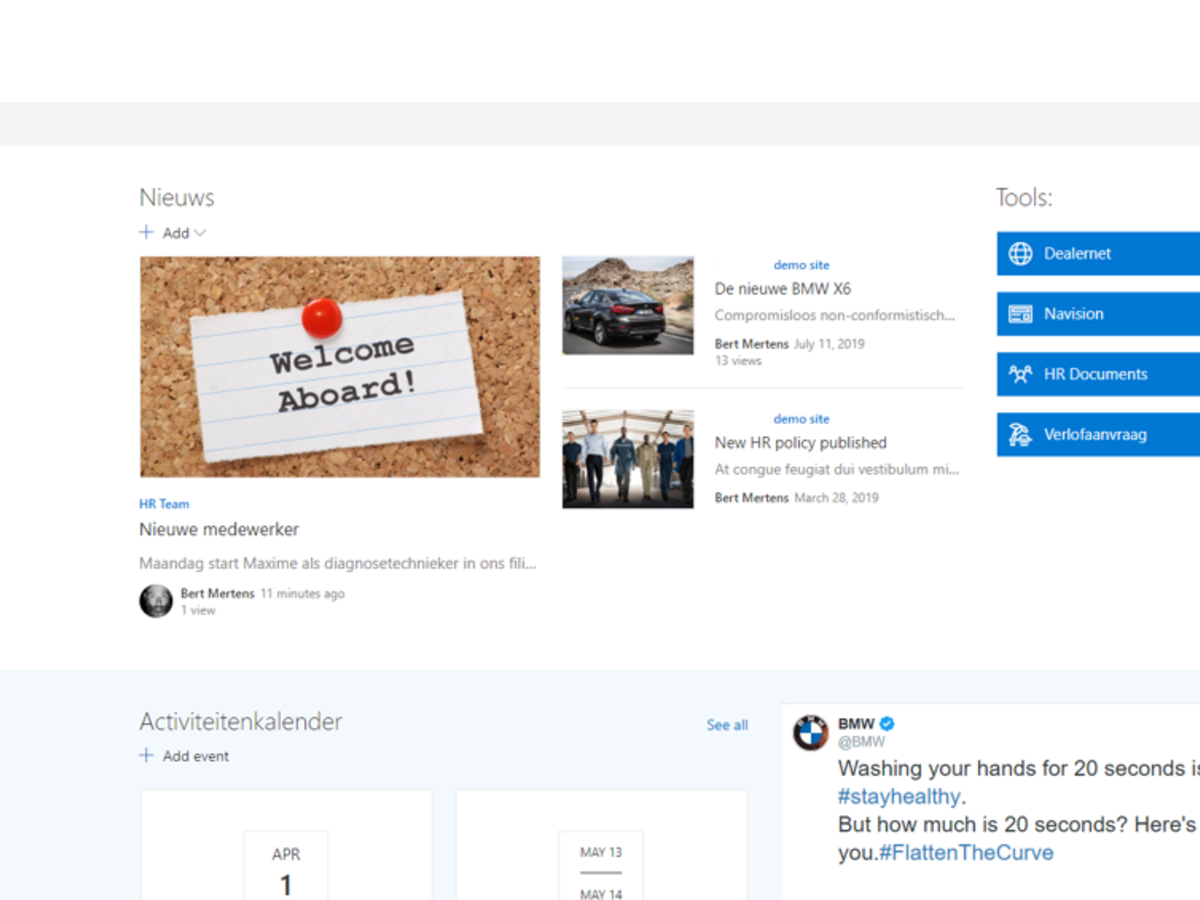Click the HR Documents people icon
The width and height of the screenshot is (1200, 900).
click(x=1020, y=375)
